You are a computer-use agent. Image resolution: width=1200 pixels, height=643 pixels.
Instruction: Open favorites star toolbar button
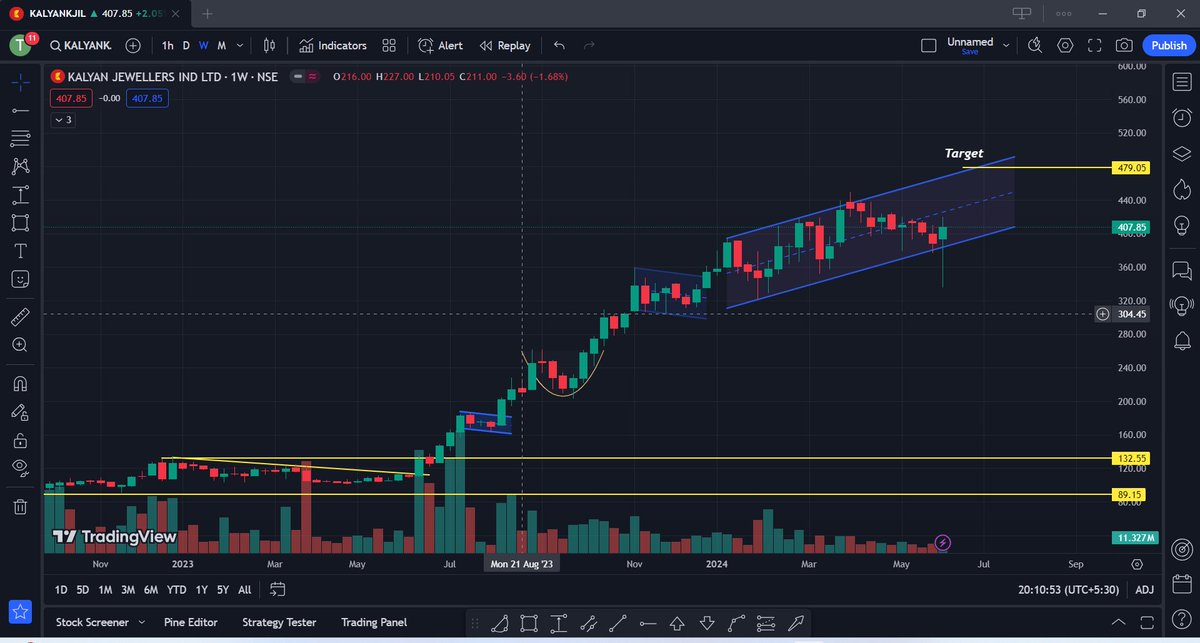(x=20, y=611)
